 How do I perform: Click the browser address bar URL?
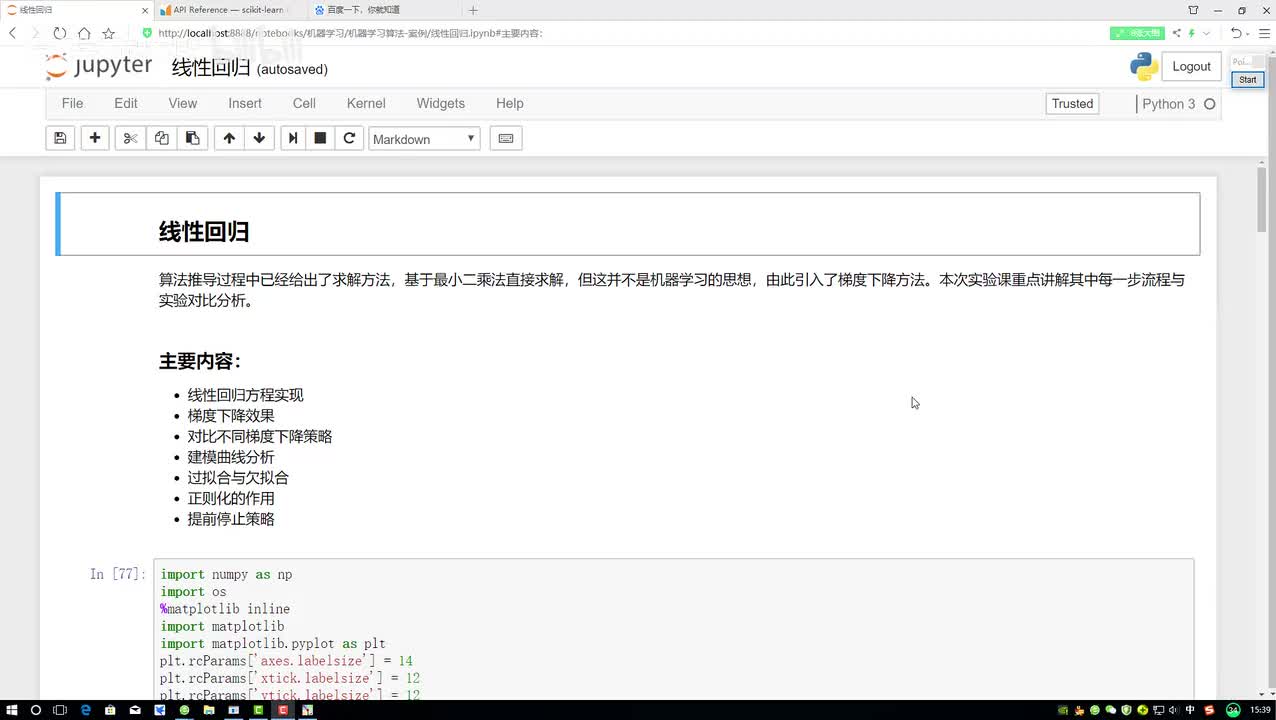[350, 33]
